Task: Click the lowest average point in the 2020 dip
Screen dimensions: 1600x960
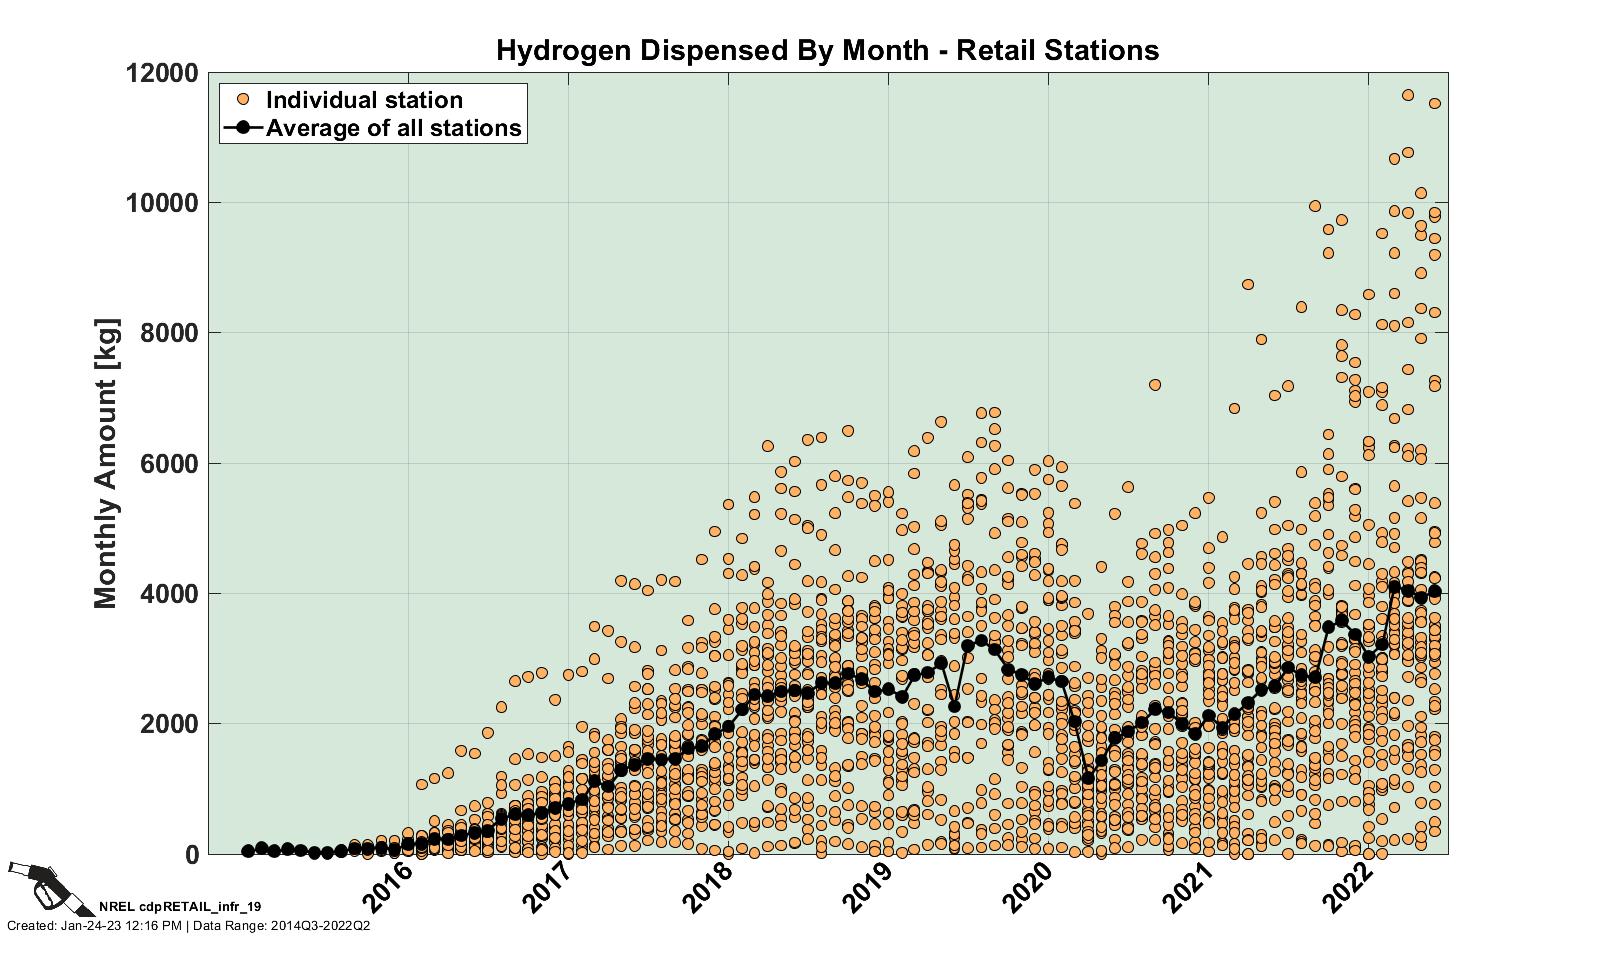Action: [1088, 777]
